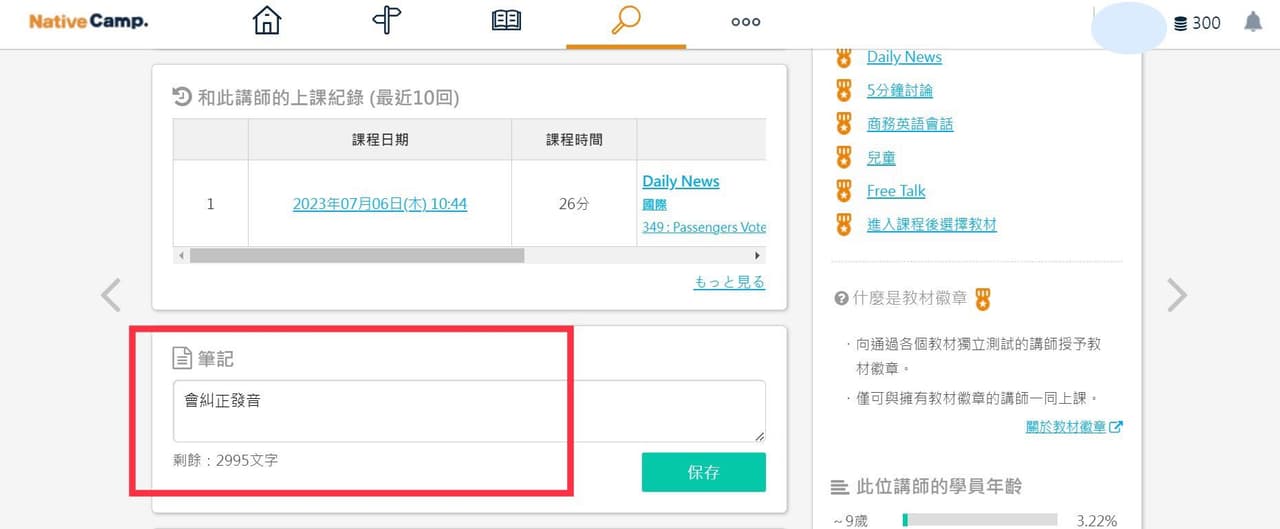Open the user profile avatar
1280x529 pixels.
tap(1128, 28)
